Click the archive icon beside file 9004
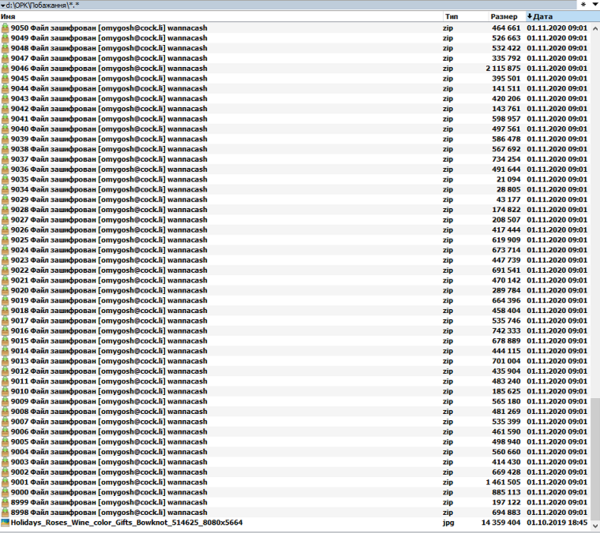The height and width of the screenshot is (533, 600). 5,452
